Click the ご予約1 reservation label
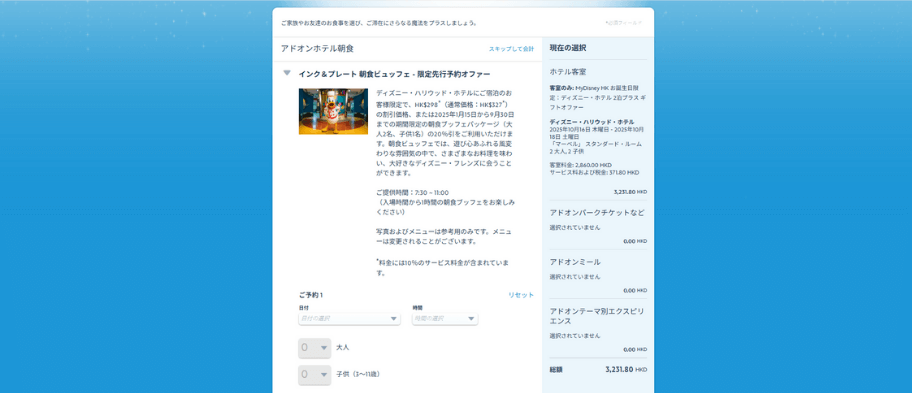 coord(311,295)
